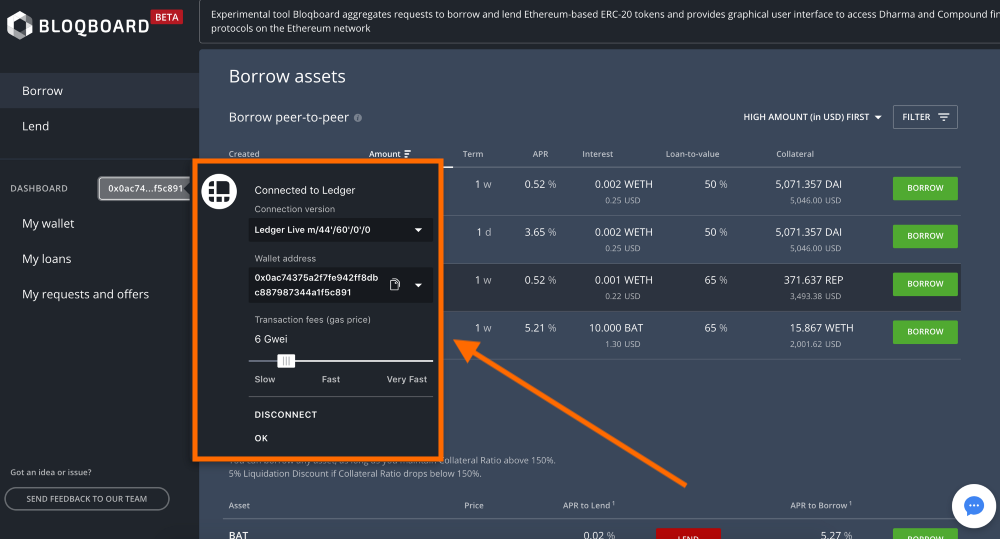Borrow the 3.65 % APR offer
1000x539 pixels.
click(x=925, y=236)
